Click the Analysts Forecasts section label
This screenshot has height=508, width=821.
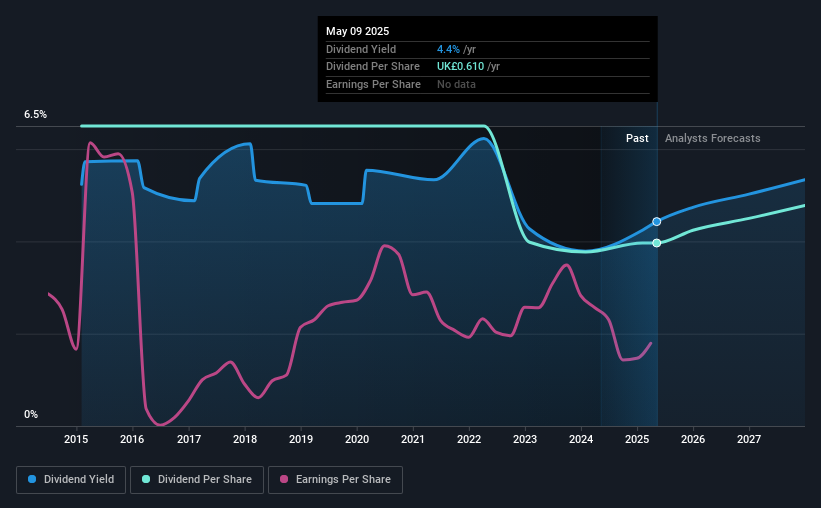coord(713,138)
